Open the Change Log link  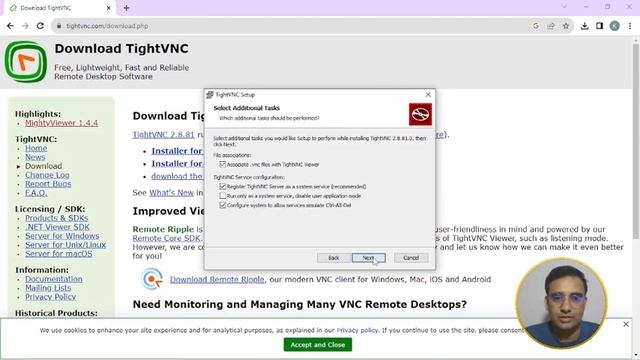47,175
